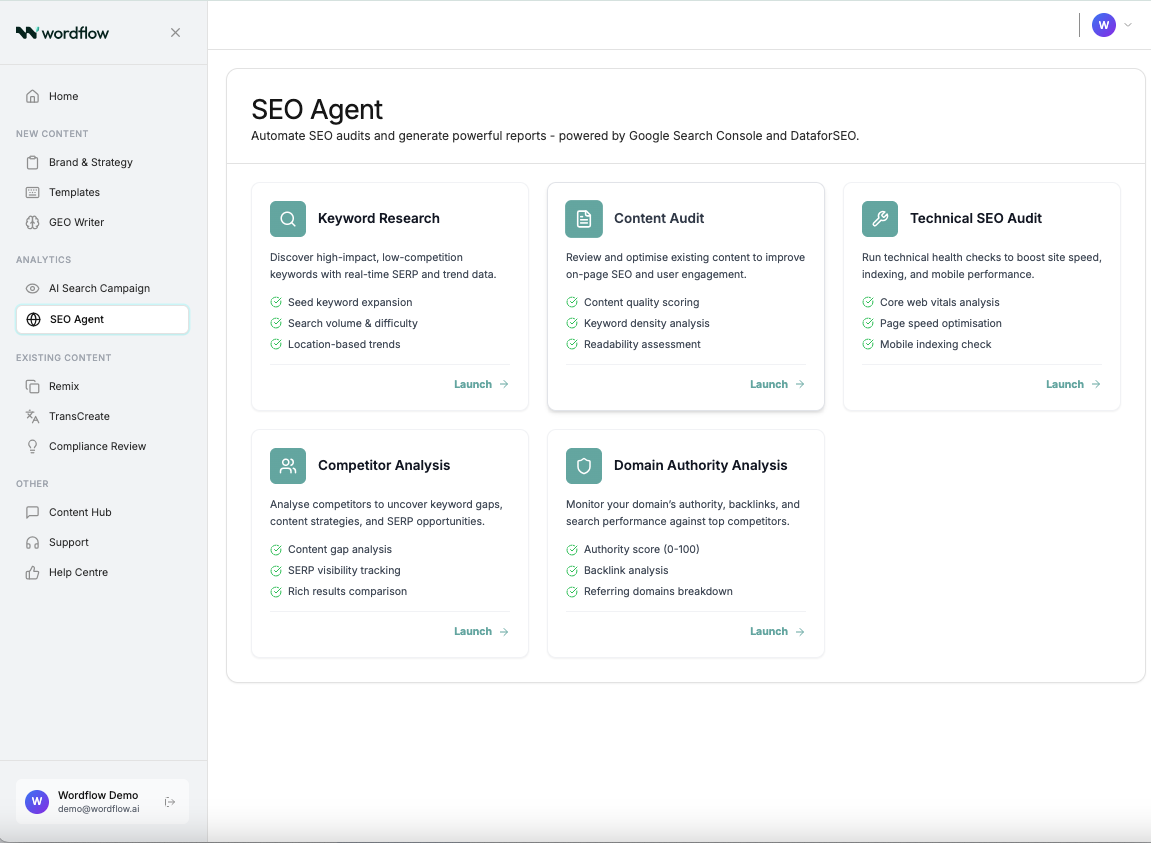The width and height of the screenshot is (1151, 843).
Task: Click the Compliance Review lightbulb icon
Action: click(x=32, y=446)
